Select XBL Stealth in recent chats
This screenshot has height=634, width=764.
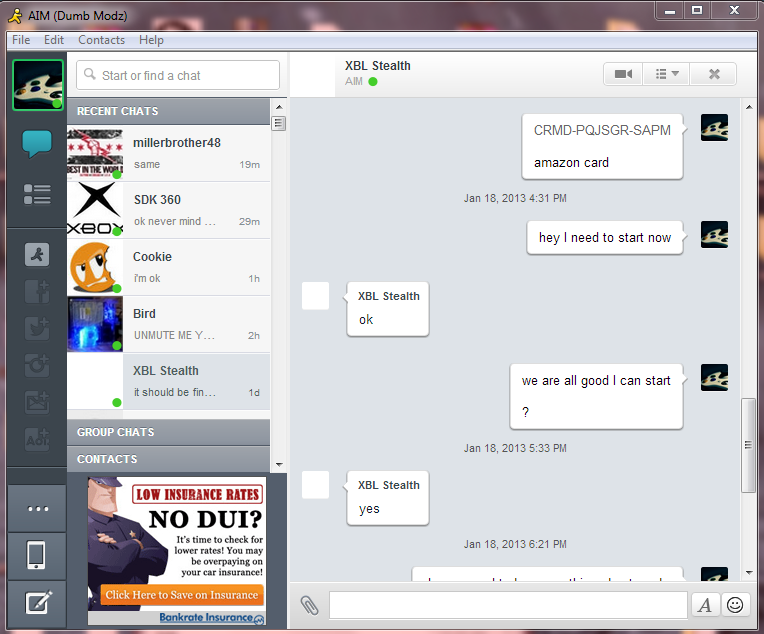[x=168, y=381]
